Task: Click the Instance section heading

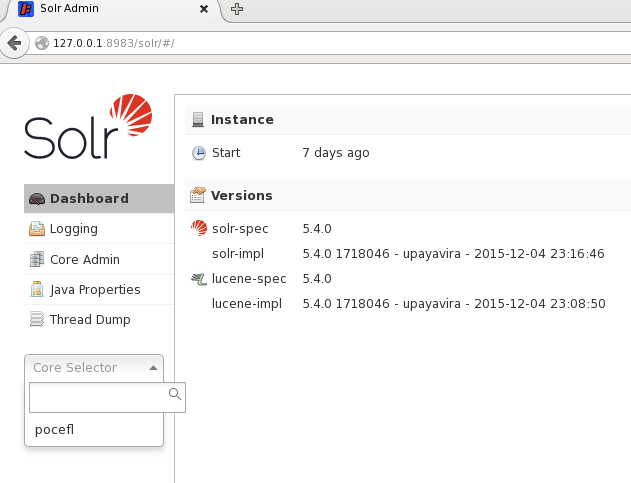Action: coord(242,120)
